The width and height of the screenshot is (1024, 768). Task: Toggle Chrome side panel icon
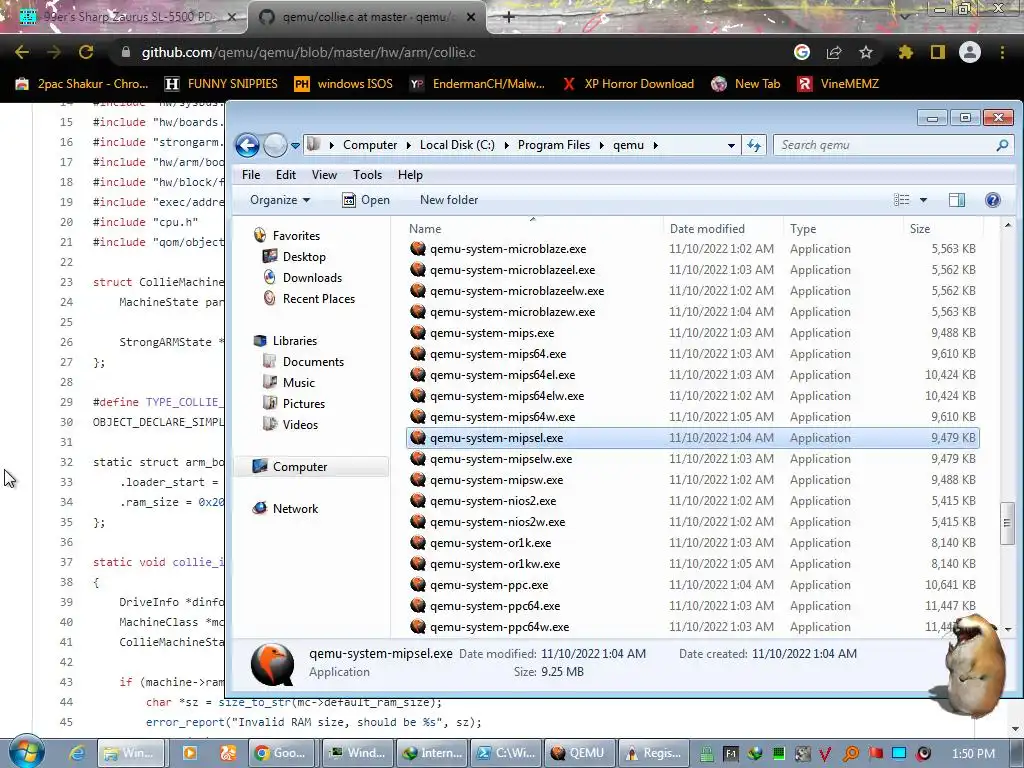tap(938, 52)
